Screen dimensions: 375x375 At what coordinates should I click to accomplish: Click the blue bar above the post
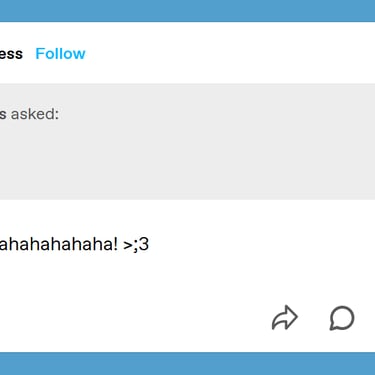coord(187,11)
